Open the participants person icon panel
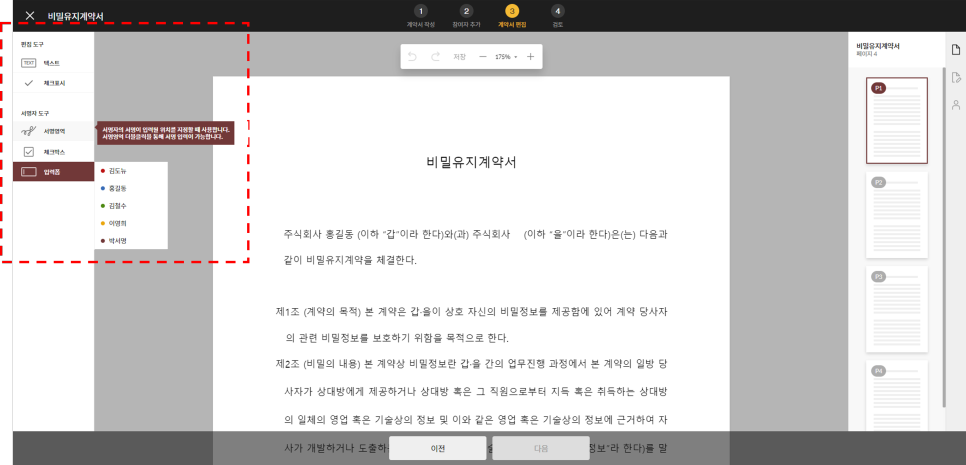This screenshot has height=465, width=966. (956, 105)
